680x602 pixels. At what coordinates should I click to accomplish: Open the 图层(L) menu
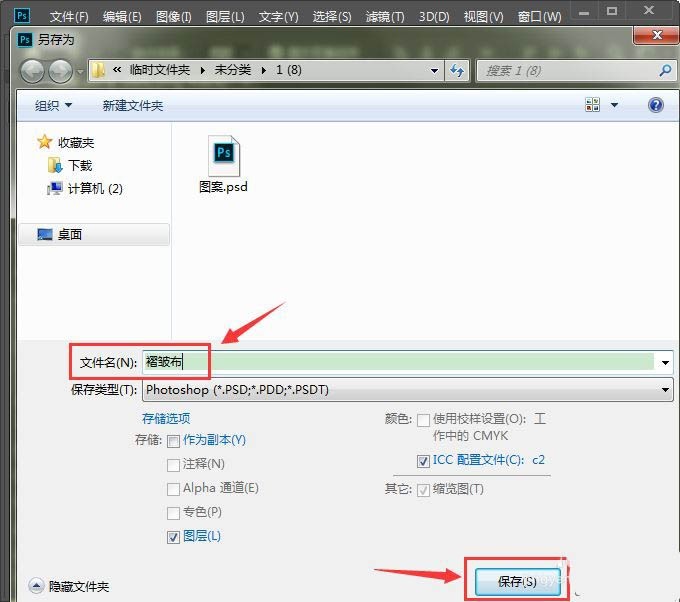pyautogui.click(x=225, y=17)
